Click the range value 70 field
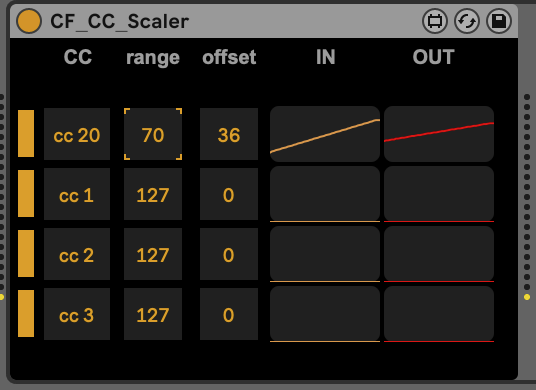 tap(153, 134)
